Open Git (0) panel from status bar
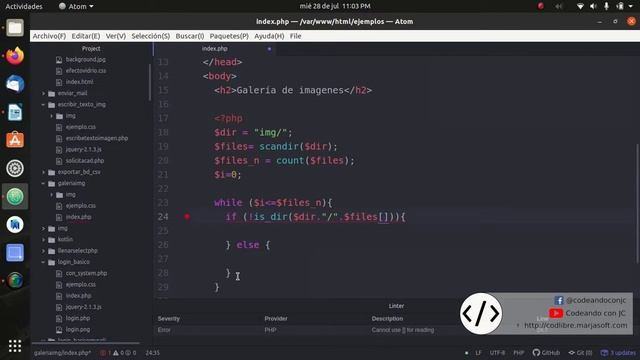The height and width of the screenshot is (360, 640). pos(580,353)
